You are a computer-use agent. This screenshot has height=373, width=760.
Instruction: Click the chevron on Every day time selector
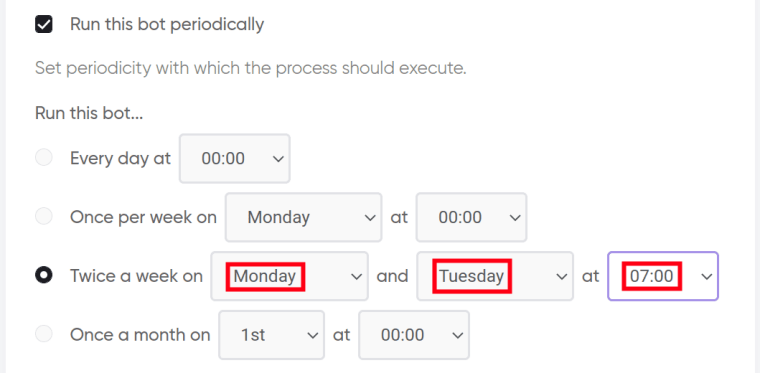(x=278, y=159)
